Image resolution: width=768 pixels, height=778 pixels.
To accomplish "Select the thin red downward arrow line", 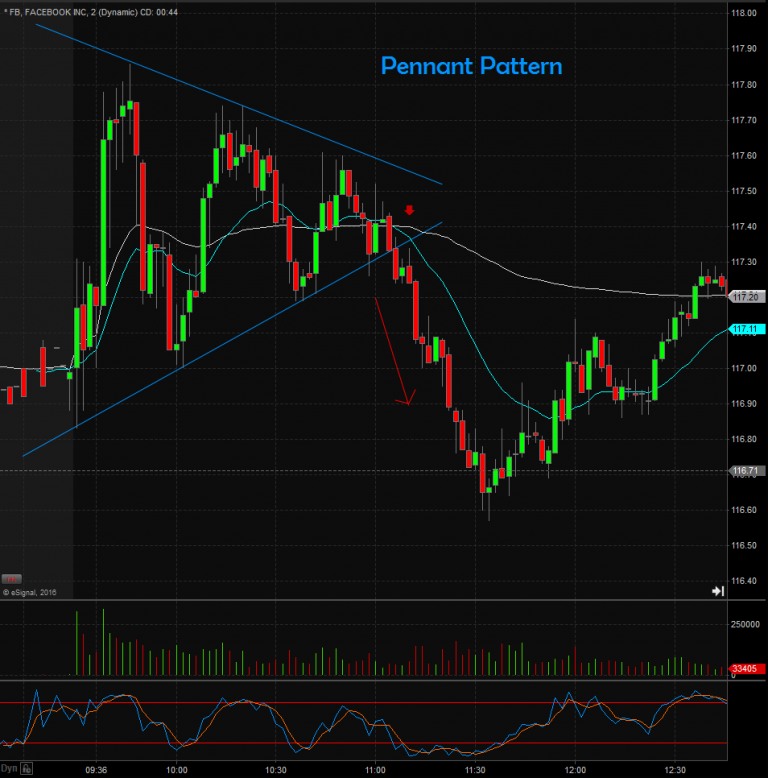I will (x=391, y=350).
